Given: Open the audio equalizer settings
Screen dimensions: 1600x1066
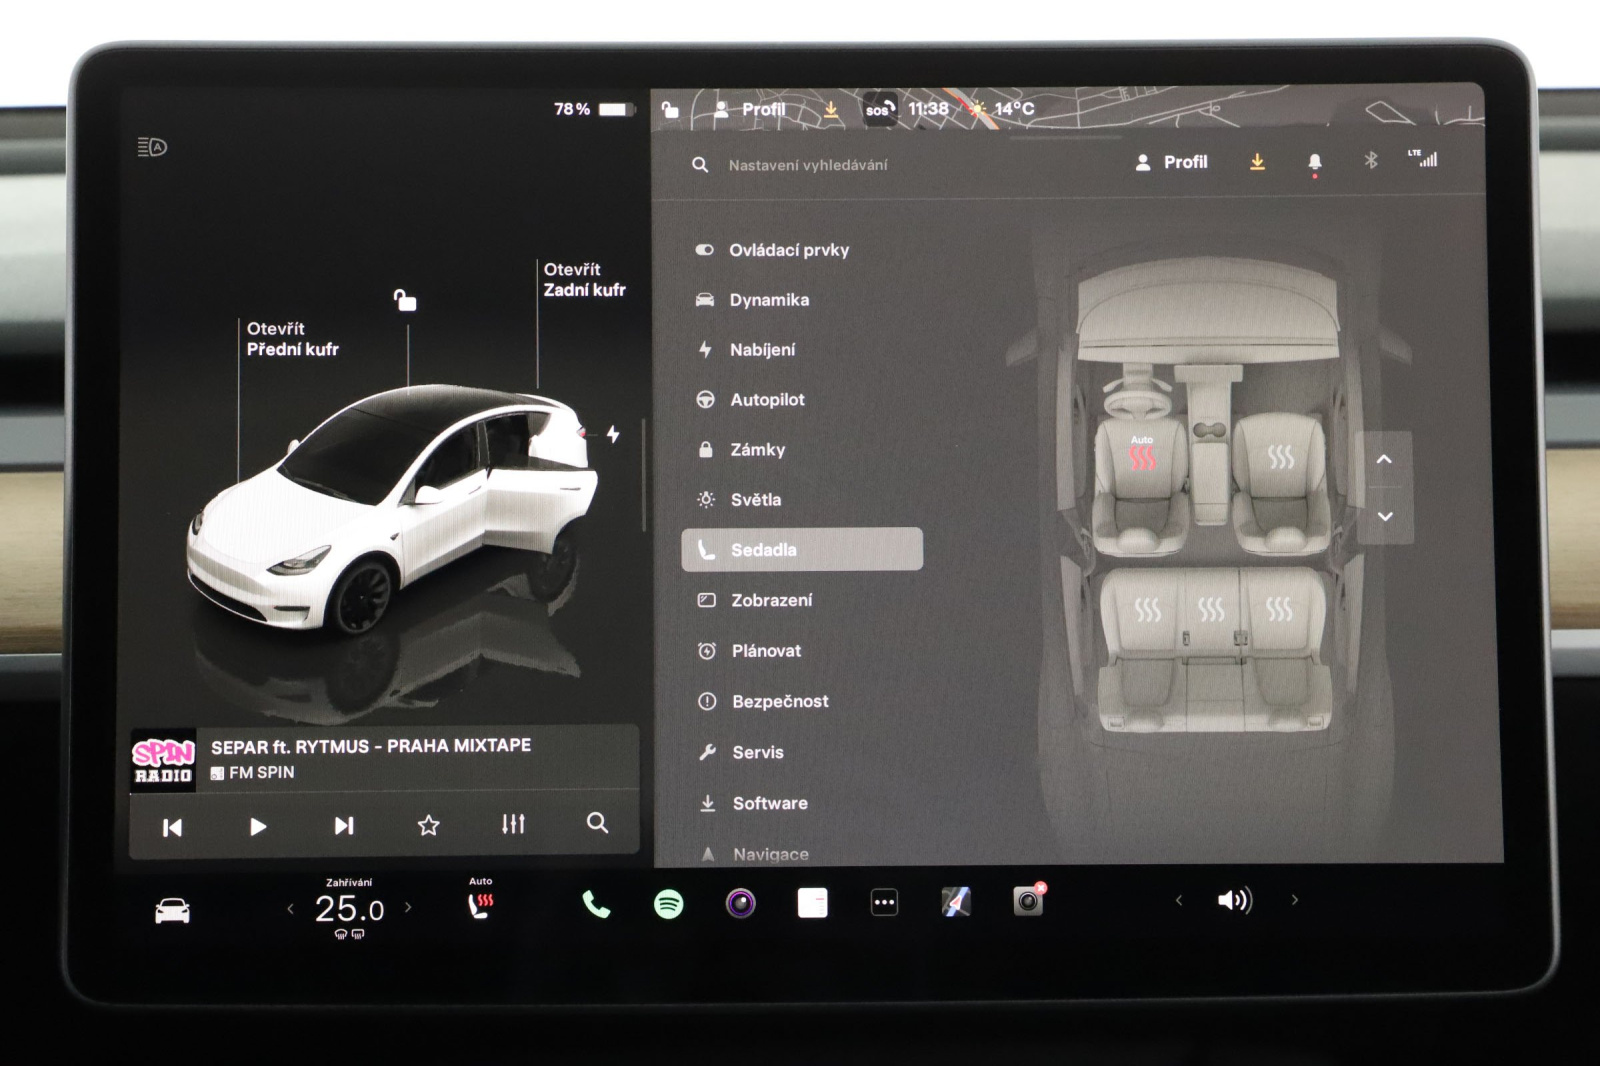Looking at the screenshot, I should (513, 825).
